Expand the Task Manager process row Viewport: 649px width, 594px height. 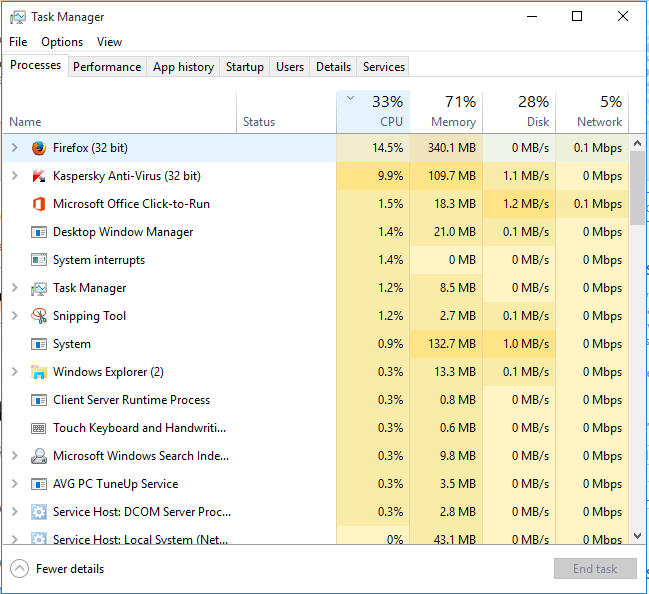point(15,287)
